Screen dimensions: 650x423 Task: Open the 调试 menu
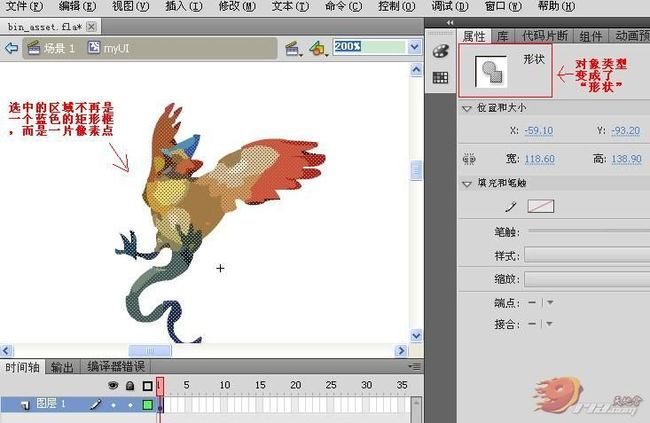pos(450,6)
